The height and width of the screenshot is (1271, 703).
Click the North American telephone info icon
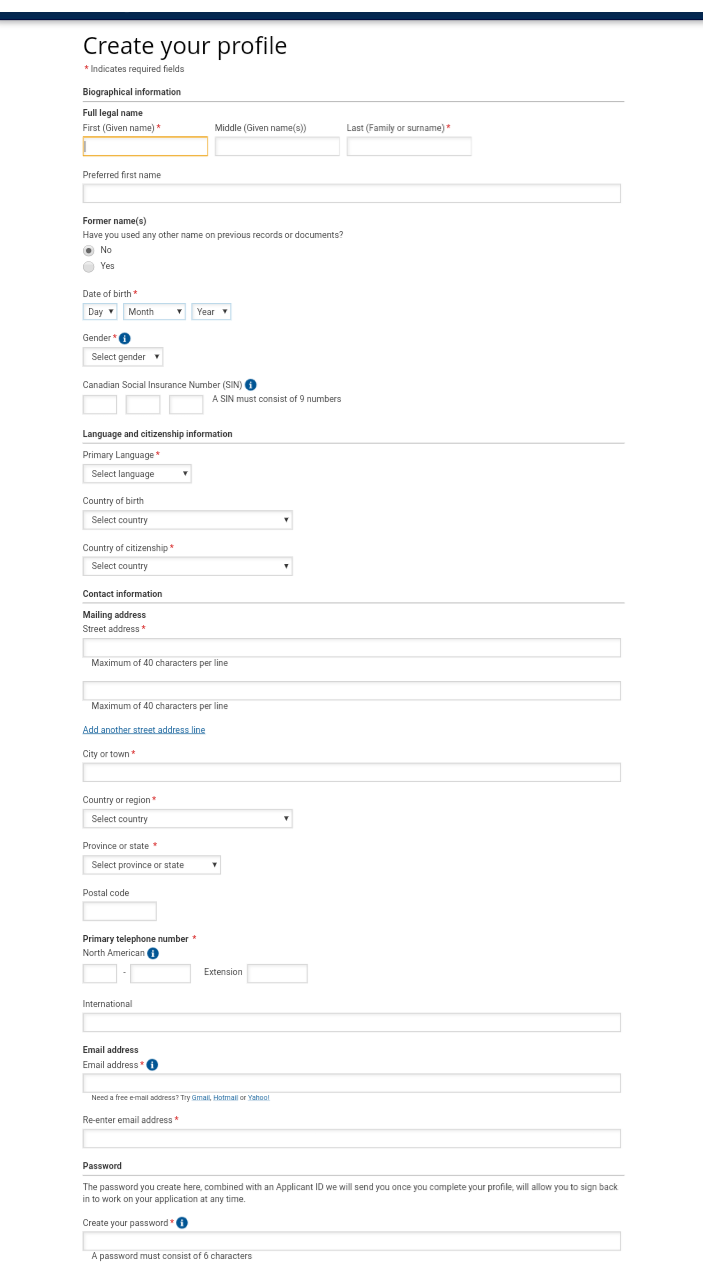coord(153,954)
